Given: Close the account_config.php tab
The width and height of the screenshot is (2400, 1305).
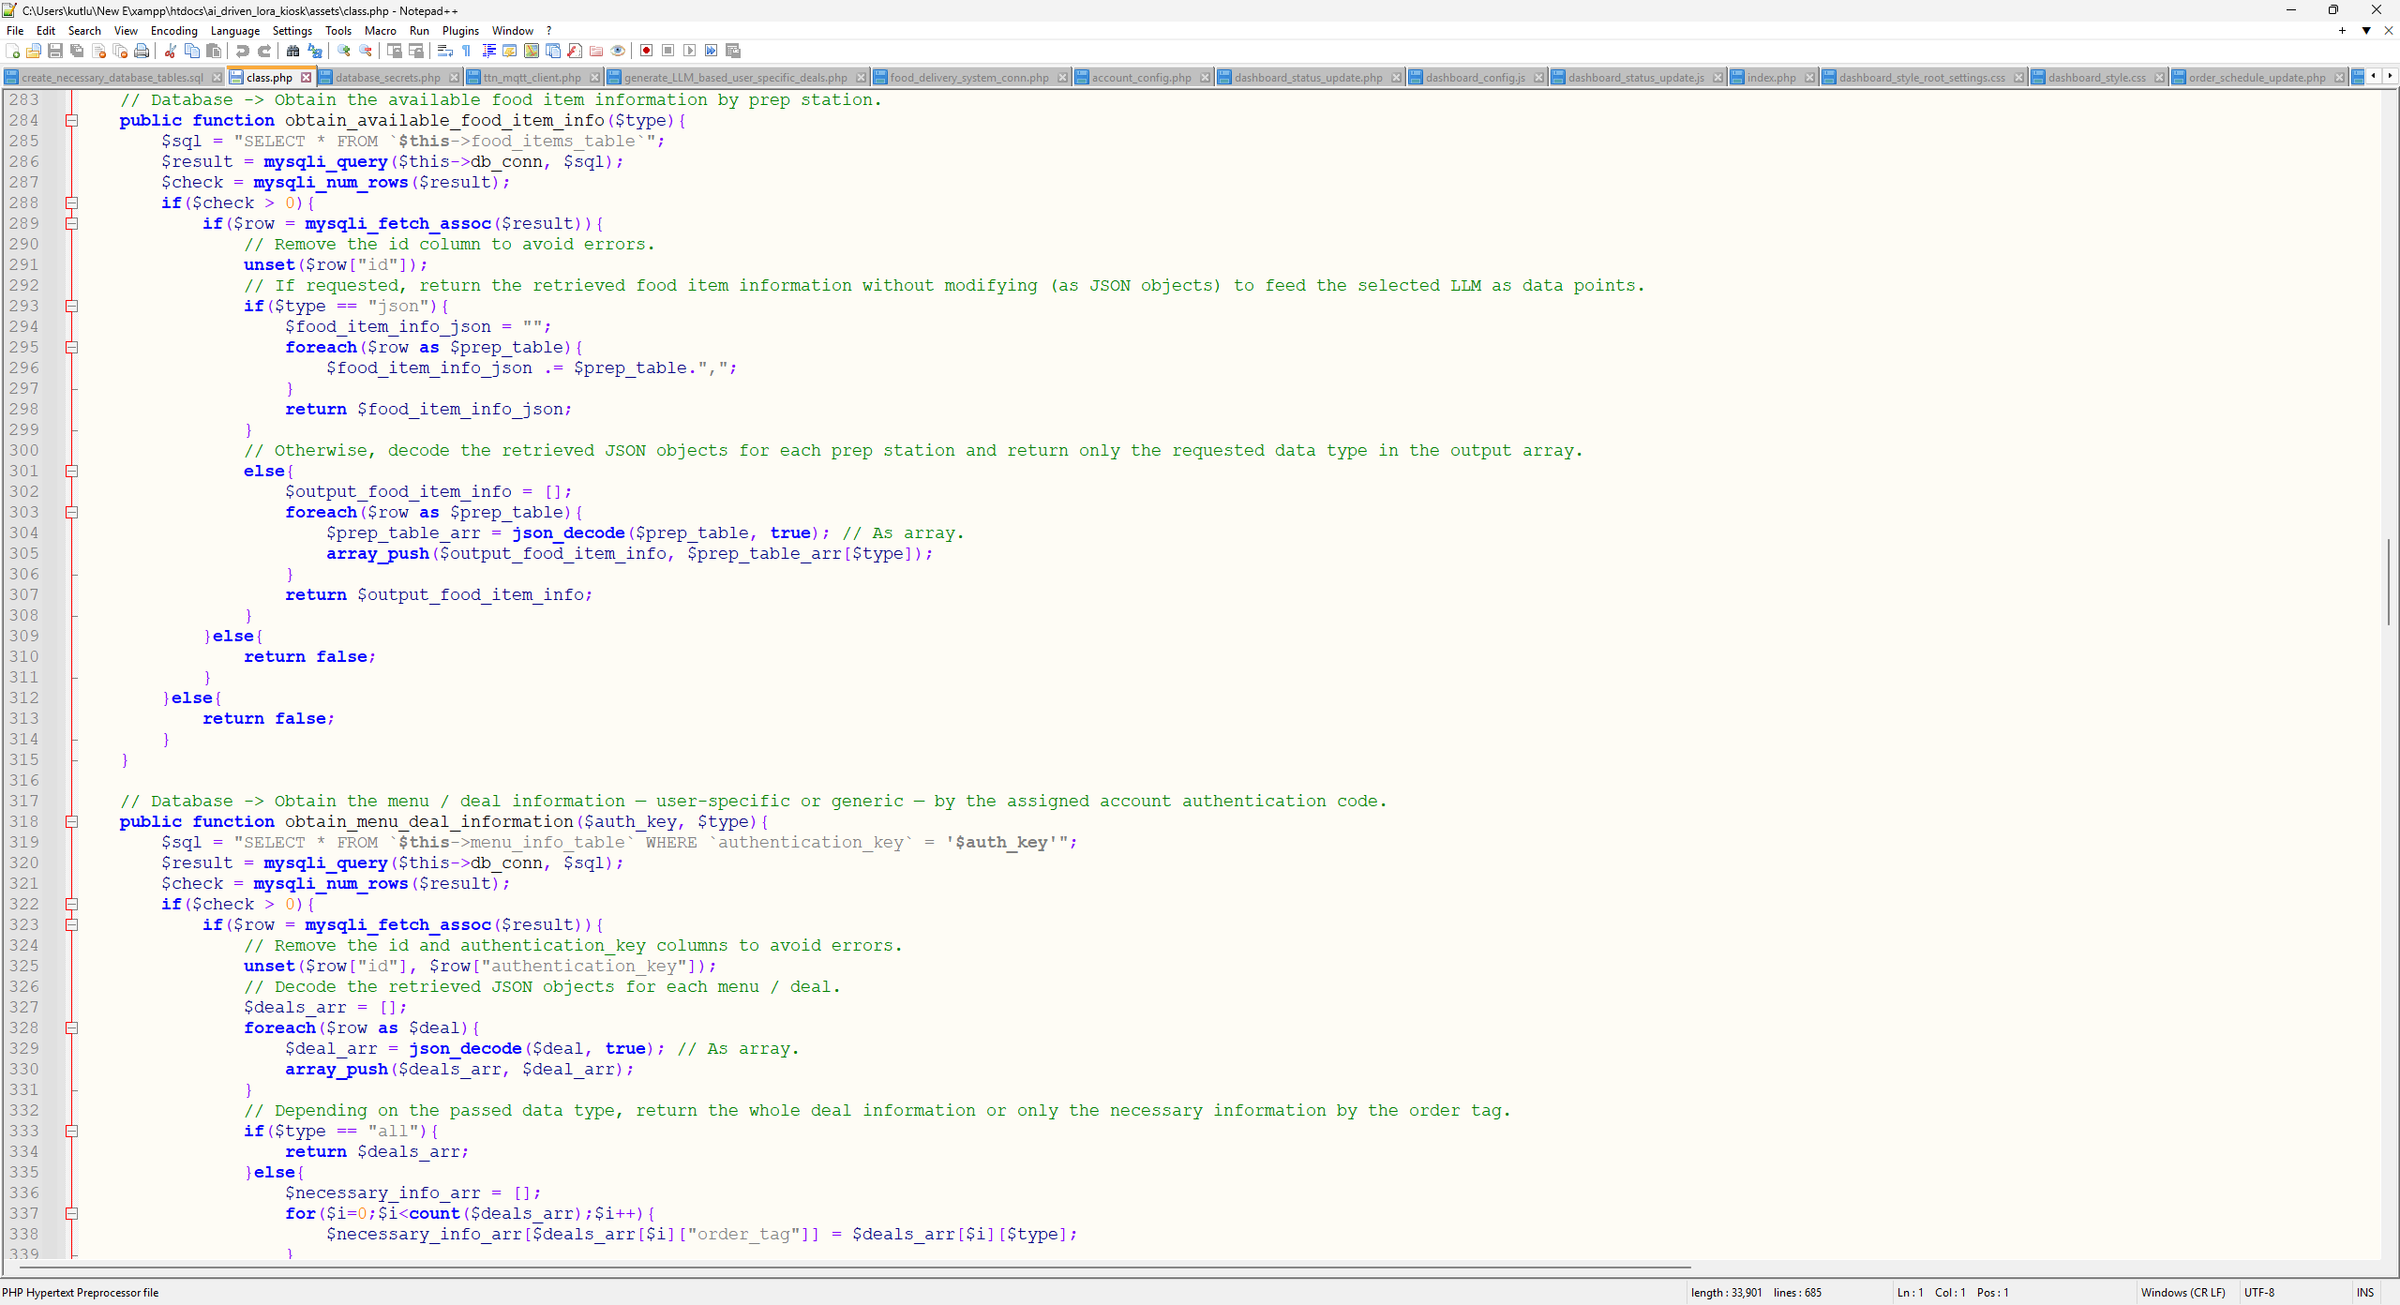Looking at the screenshot, I should coord(1205,77).
